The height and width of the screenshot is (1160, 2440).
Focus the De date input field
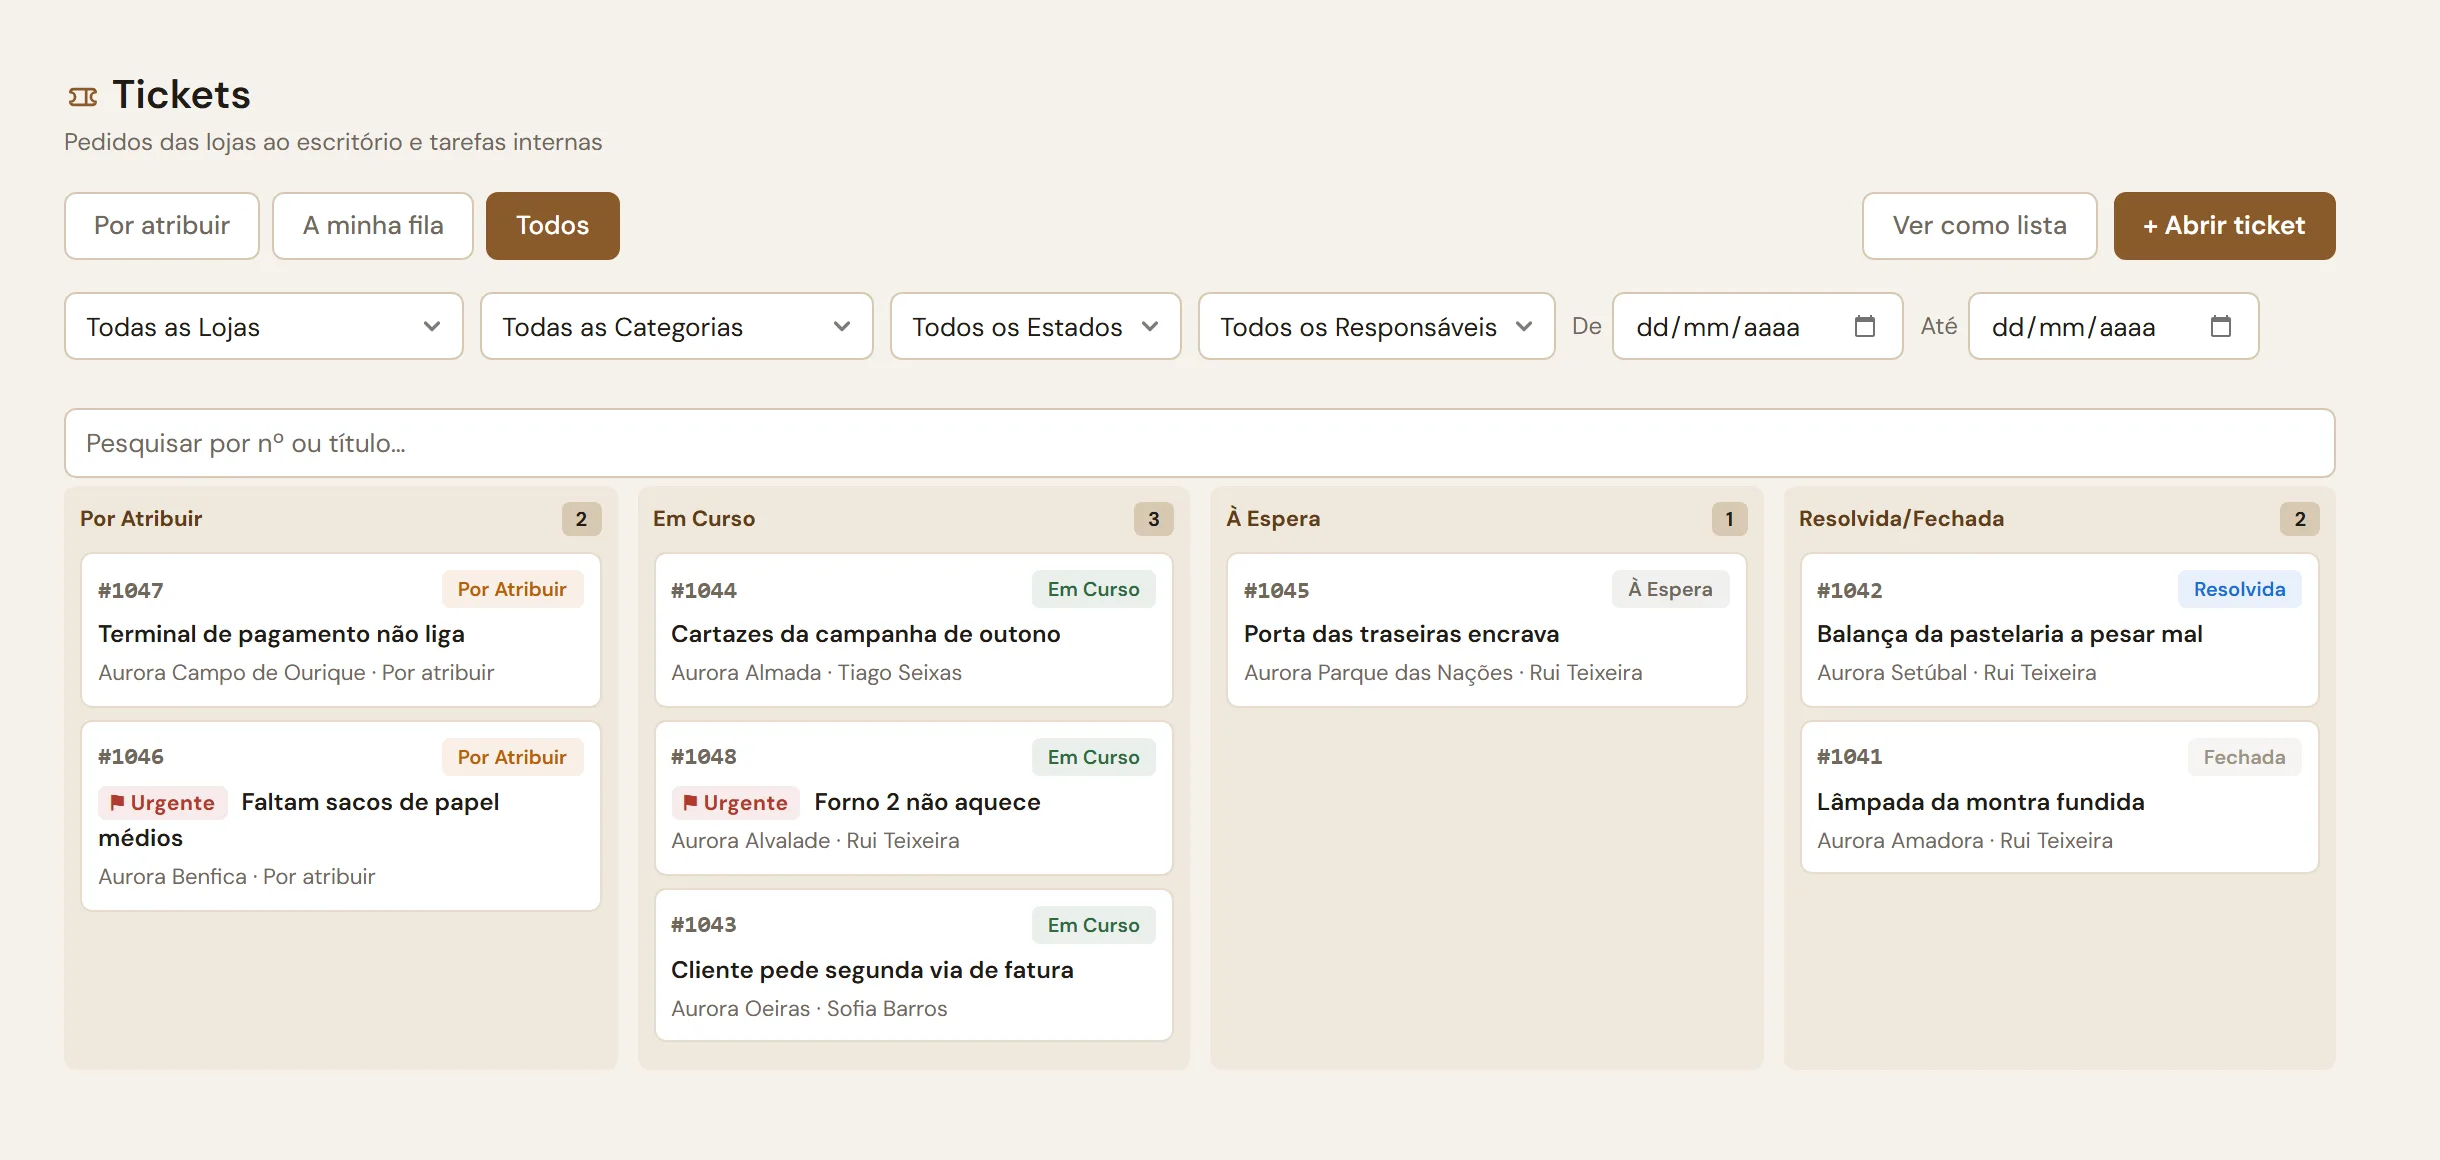point(1757,326)
